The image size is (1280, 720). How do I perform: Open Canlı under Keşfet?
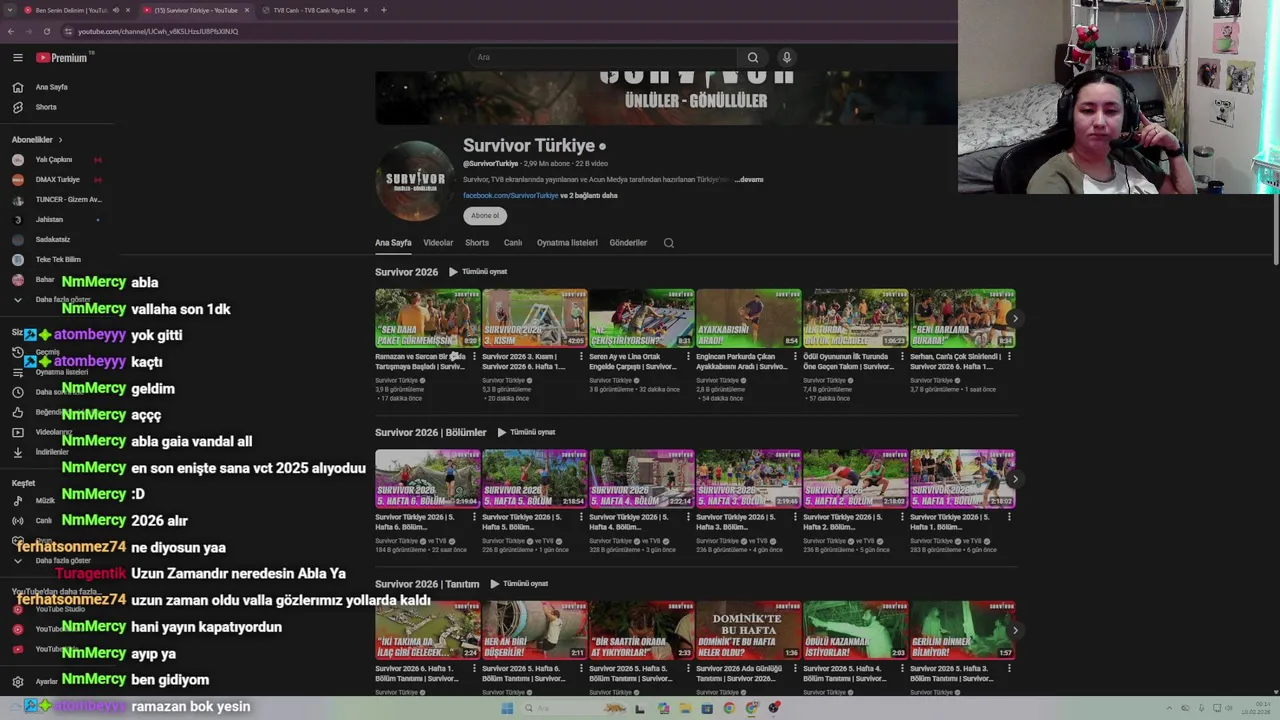(44, 521)
